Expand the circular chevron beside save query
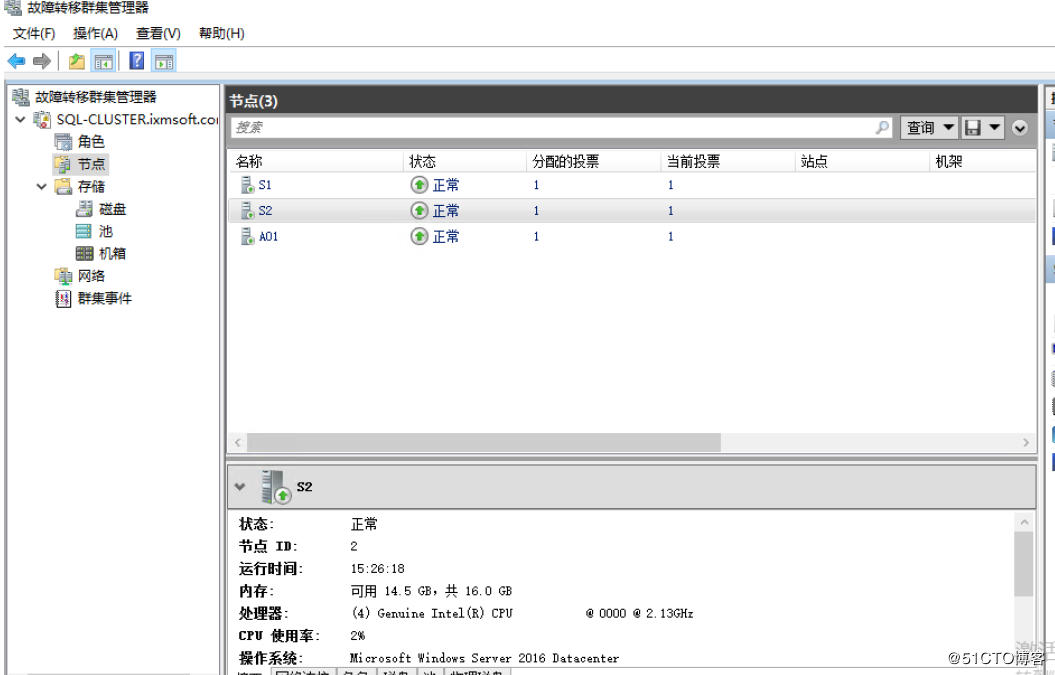Screen dimensions: 1055x675 tap(1020, 128)
